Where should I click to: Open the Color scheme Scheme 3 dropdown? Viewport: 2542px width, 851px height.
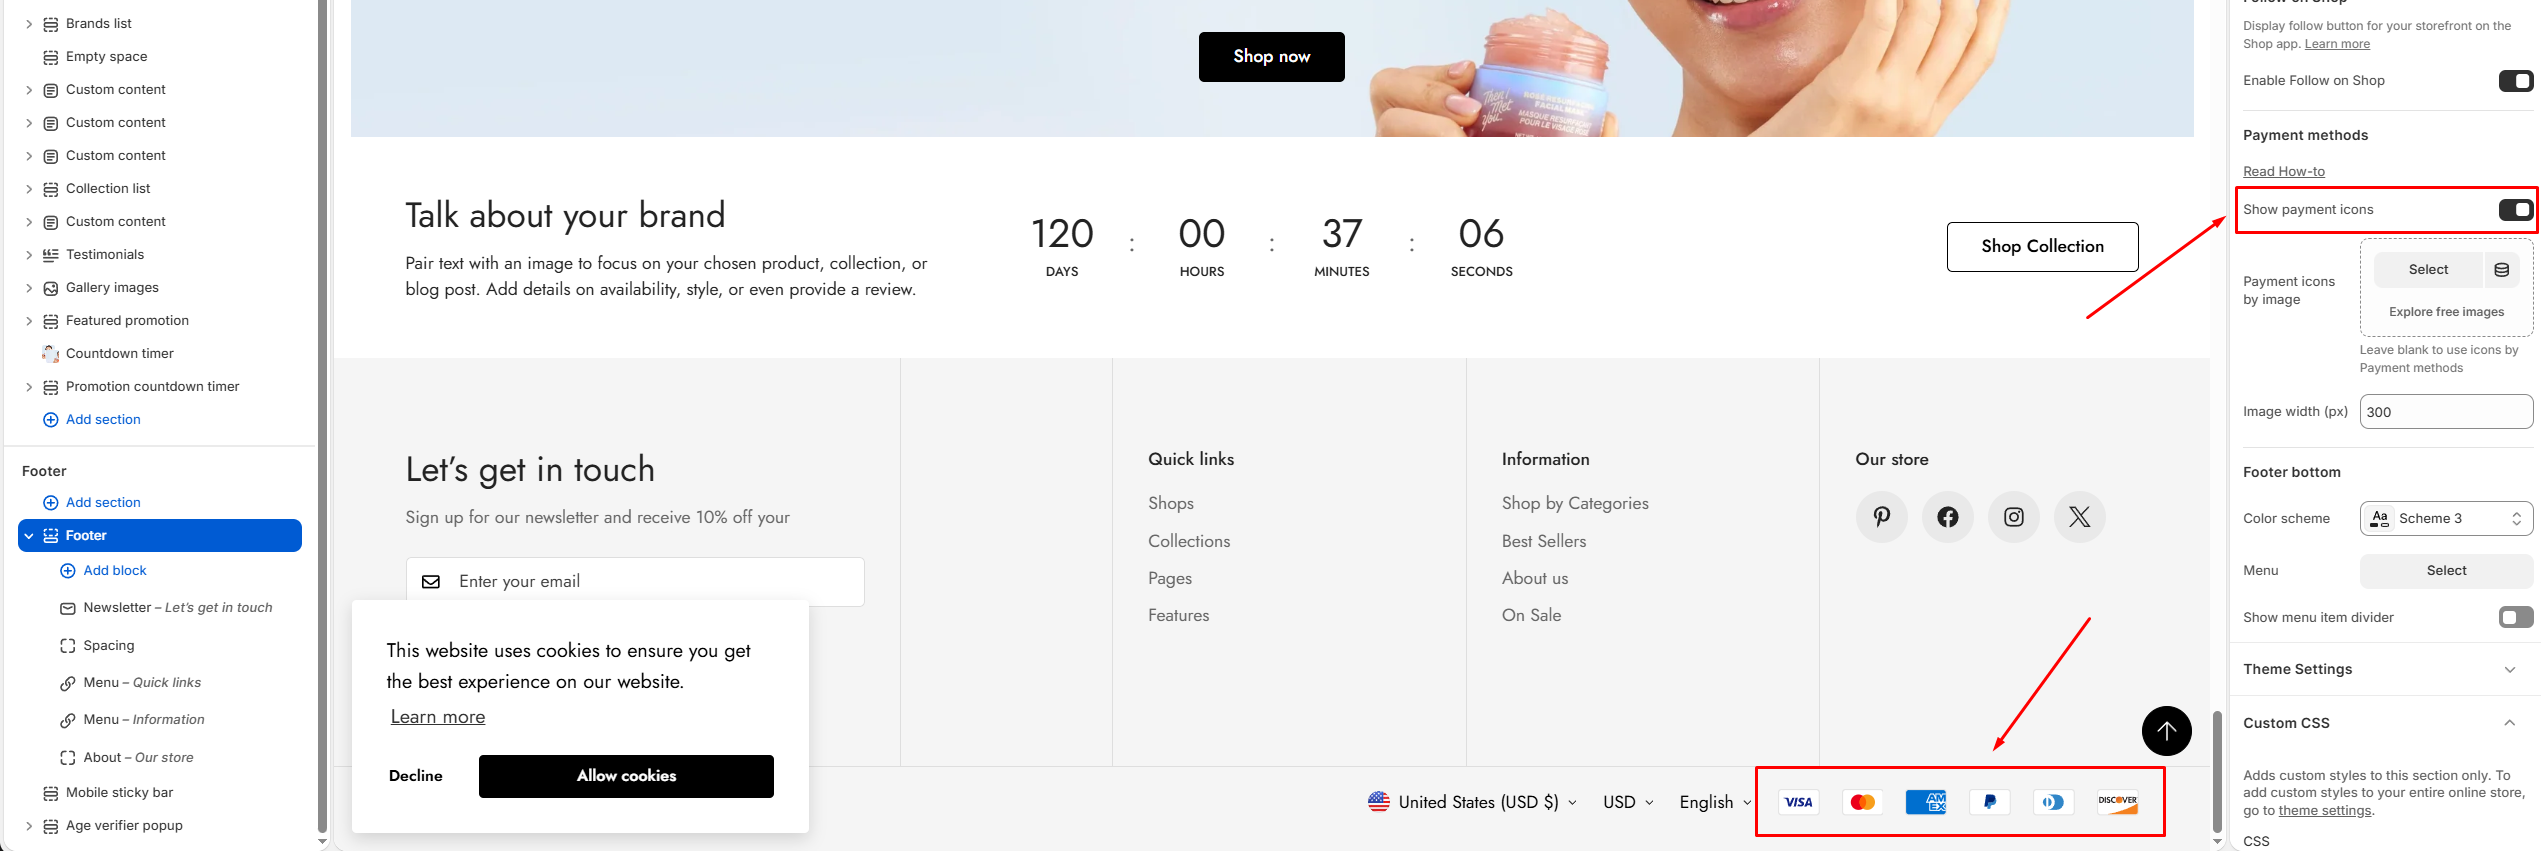click(x=2446, y=519)
